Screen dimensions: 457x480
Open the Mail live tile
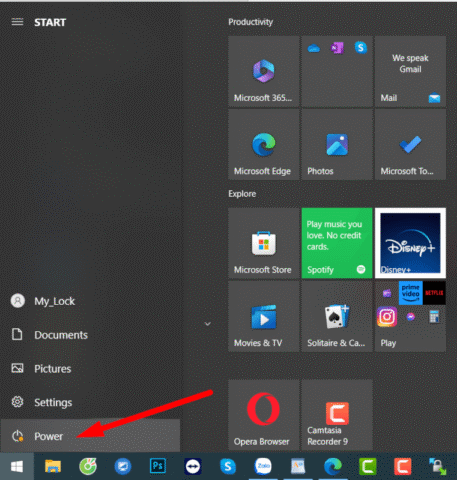[410, 71]
